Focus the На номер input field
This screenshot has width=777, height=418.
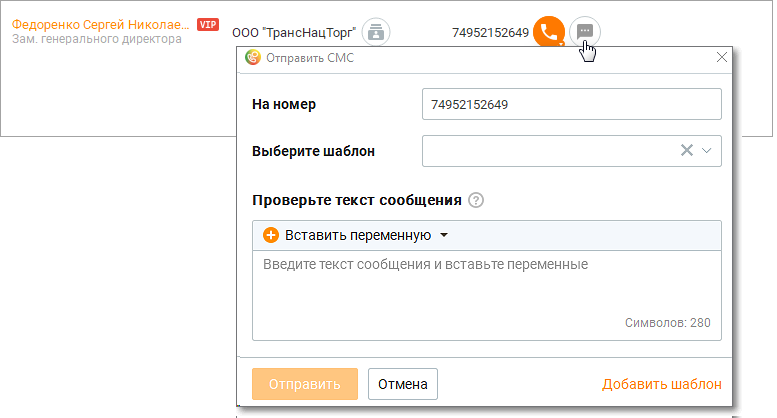tap(571, 104)
